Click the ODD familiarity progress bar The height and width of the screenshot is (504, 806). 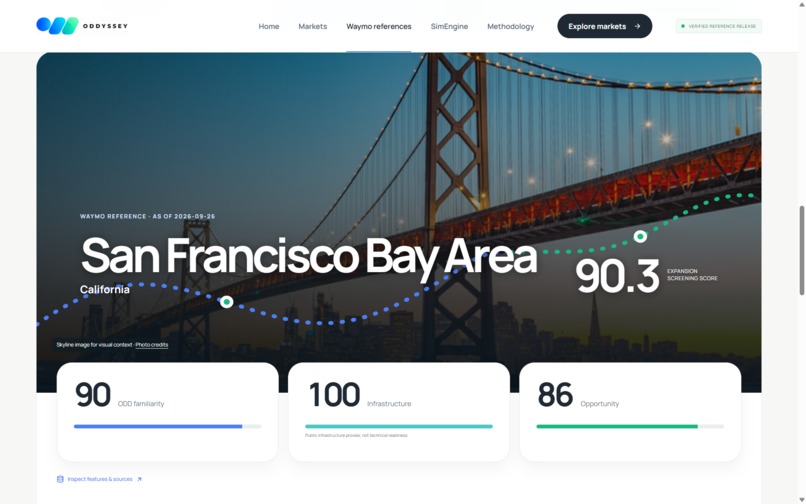tap(168, 426)
